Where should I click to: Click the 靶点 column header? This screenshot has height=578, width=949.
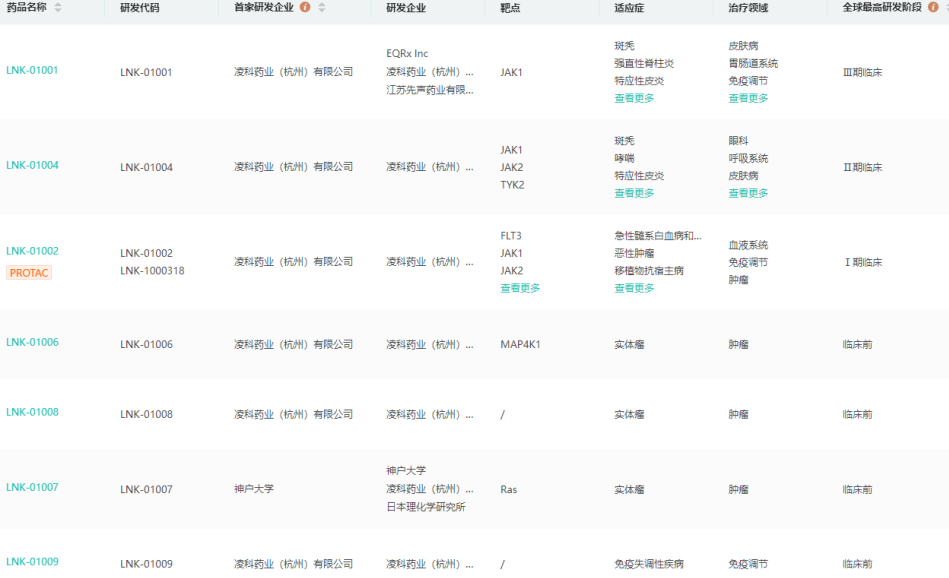(x=510, y=8)
